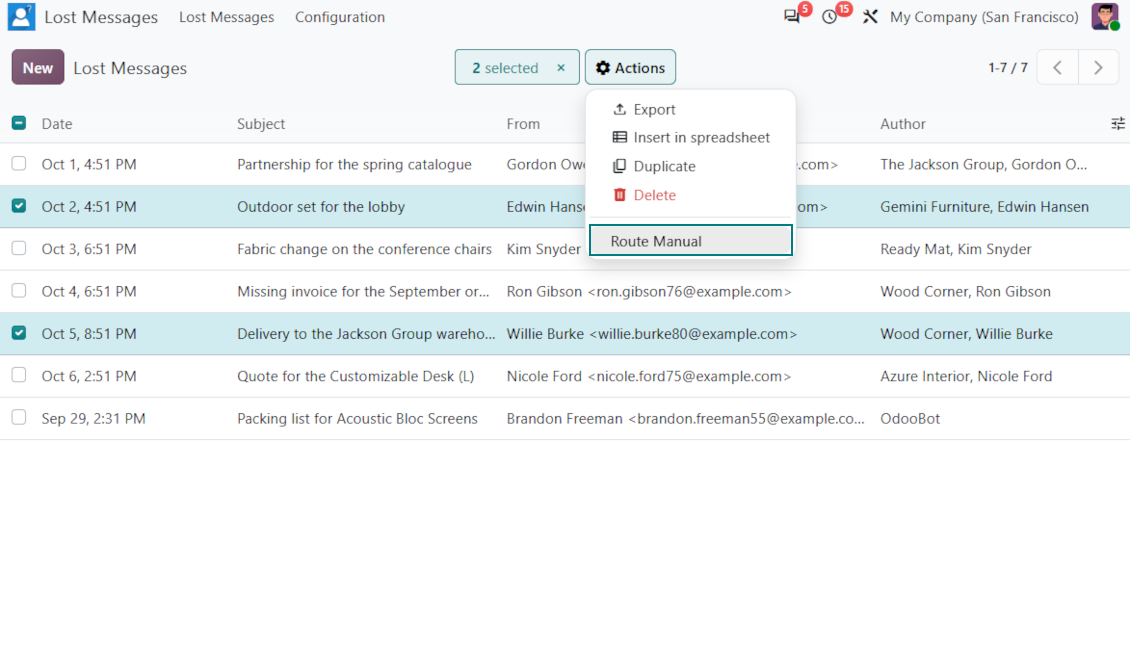Open optional columns settings icon
The width and height of the screenshot is (1130, 649).
point(1118,124)
